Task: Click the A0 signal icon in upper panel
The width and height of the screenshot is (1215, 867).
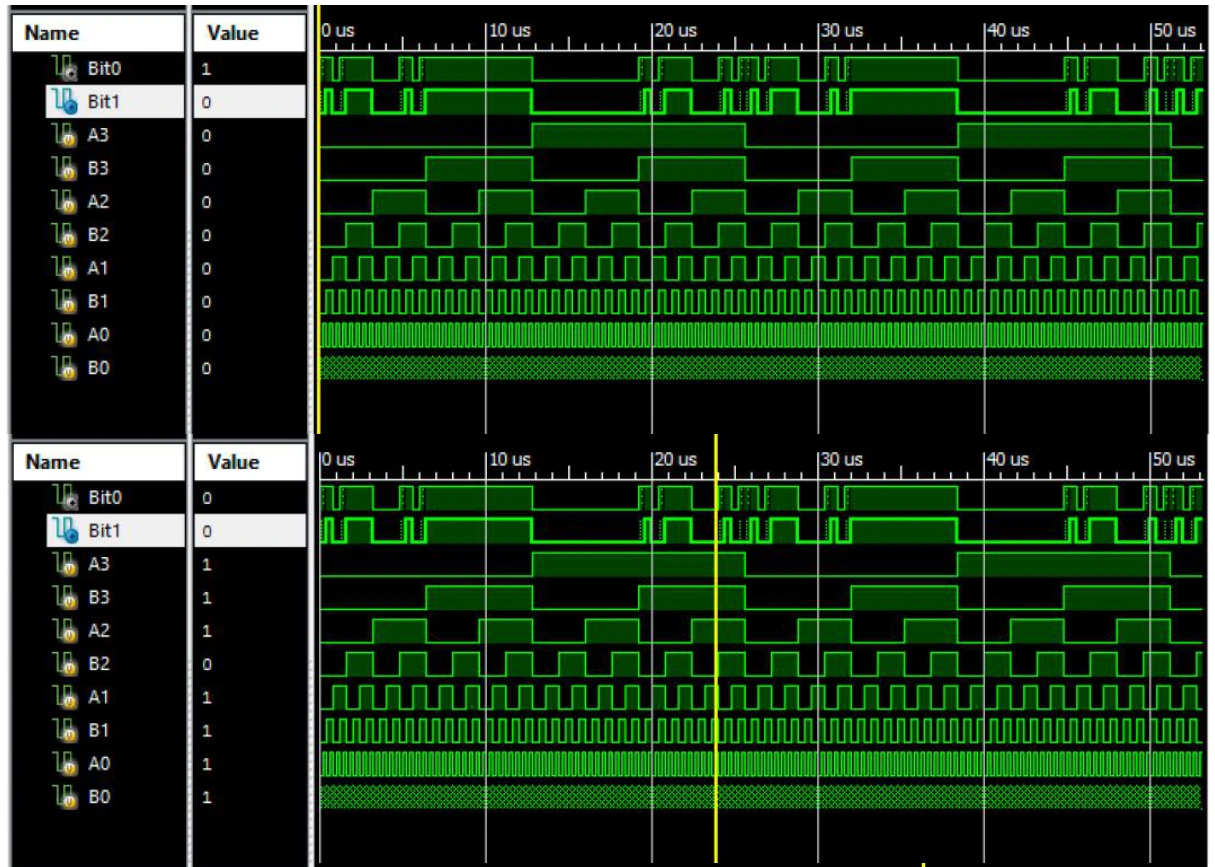Action: click(64, 335)
